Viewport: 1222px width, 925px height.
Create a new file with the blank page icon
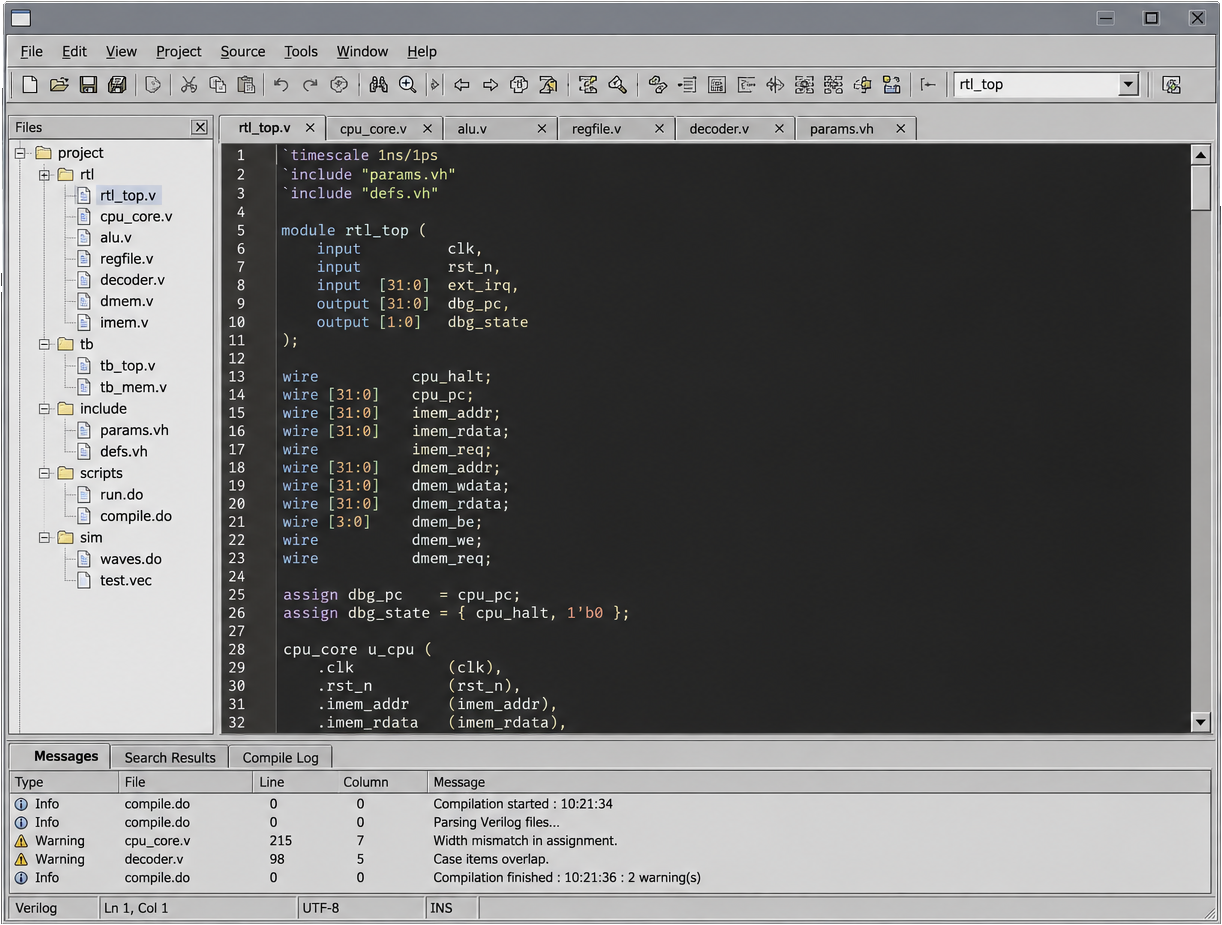point(30,85)
